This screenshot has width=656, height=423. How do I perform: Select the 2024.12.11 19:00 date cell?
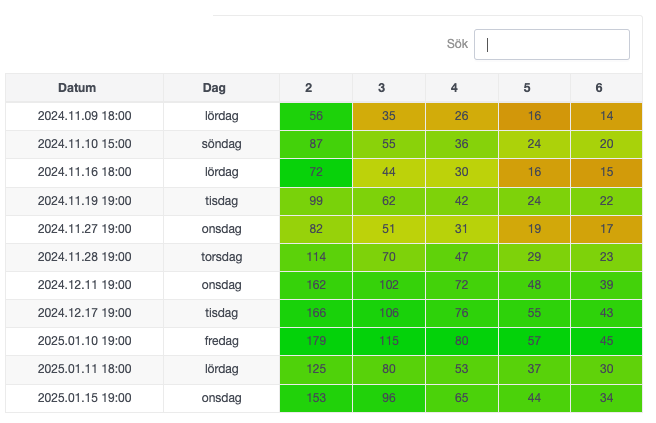(84, 285)
